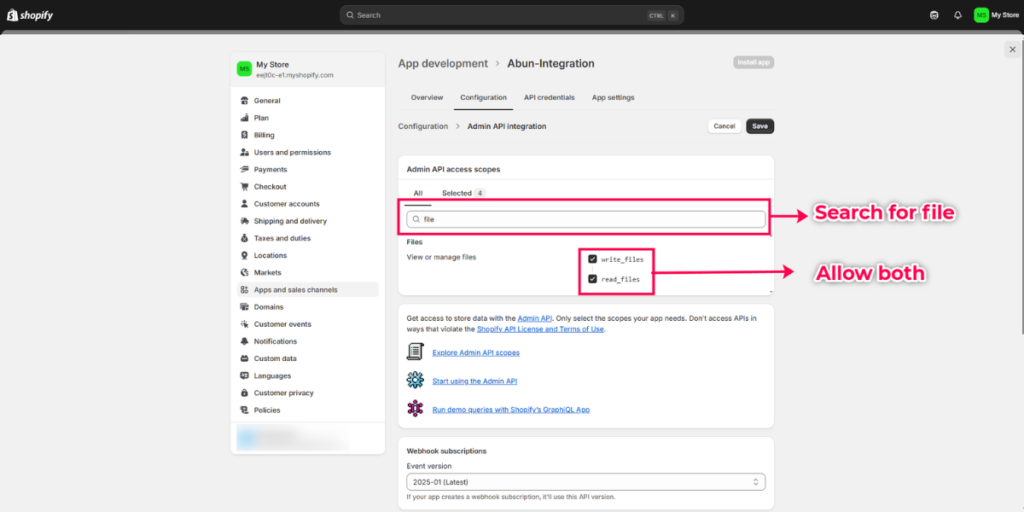This screenshot has height=512, width=1024.
Task: Click the Languages icon
Action: click(x=244, y=376)
